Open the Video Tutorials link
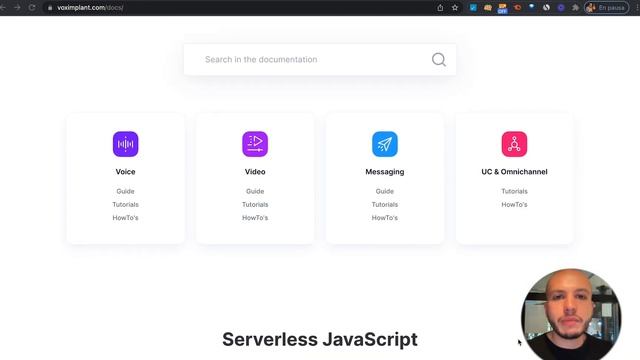Viewport: 640px width, 360px height. [x=255, y=204]
